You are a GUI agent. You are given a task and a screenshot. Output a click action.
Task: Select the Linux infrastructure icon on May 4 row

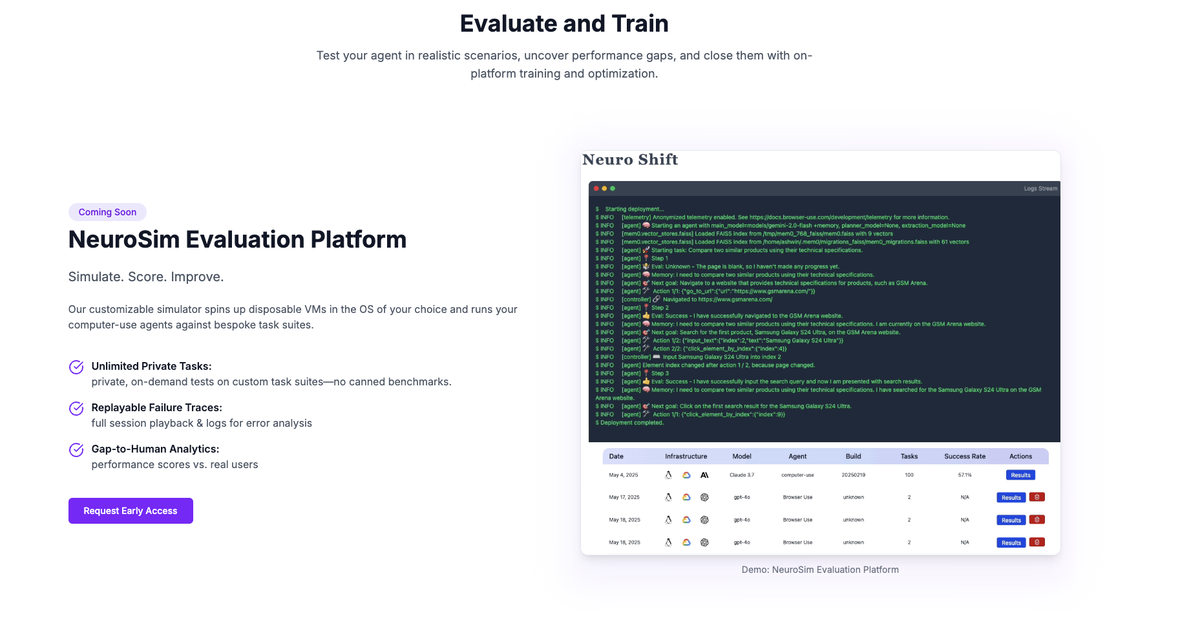click(668, 474)
